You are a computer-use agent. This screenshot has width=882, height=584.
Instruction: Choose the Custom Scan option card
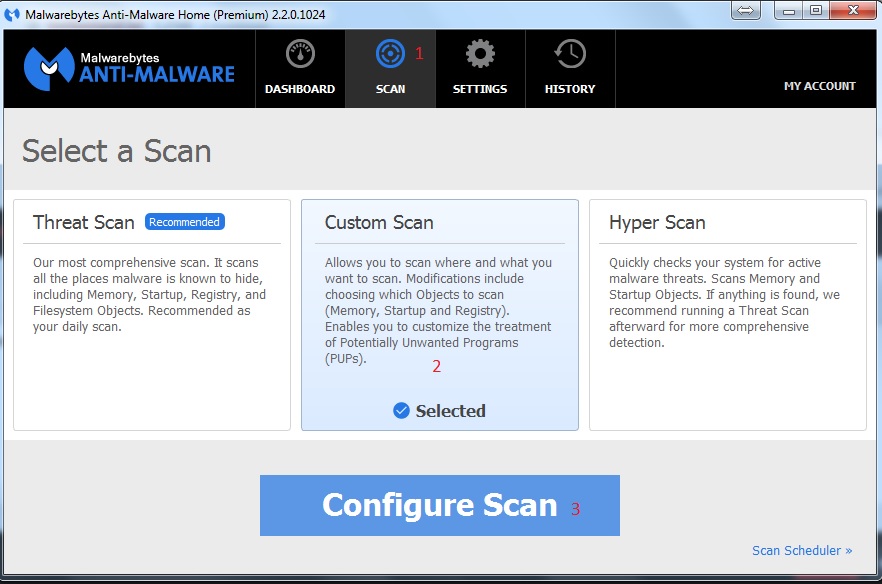(439, 315)
